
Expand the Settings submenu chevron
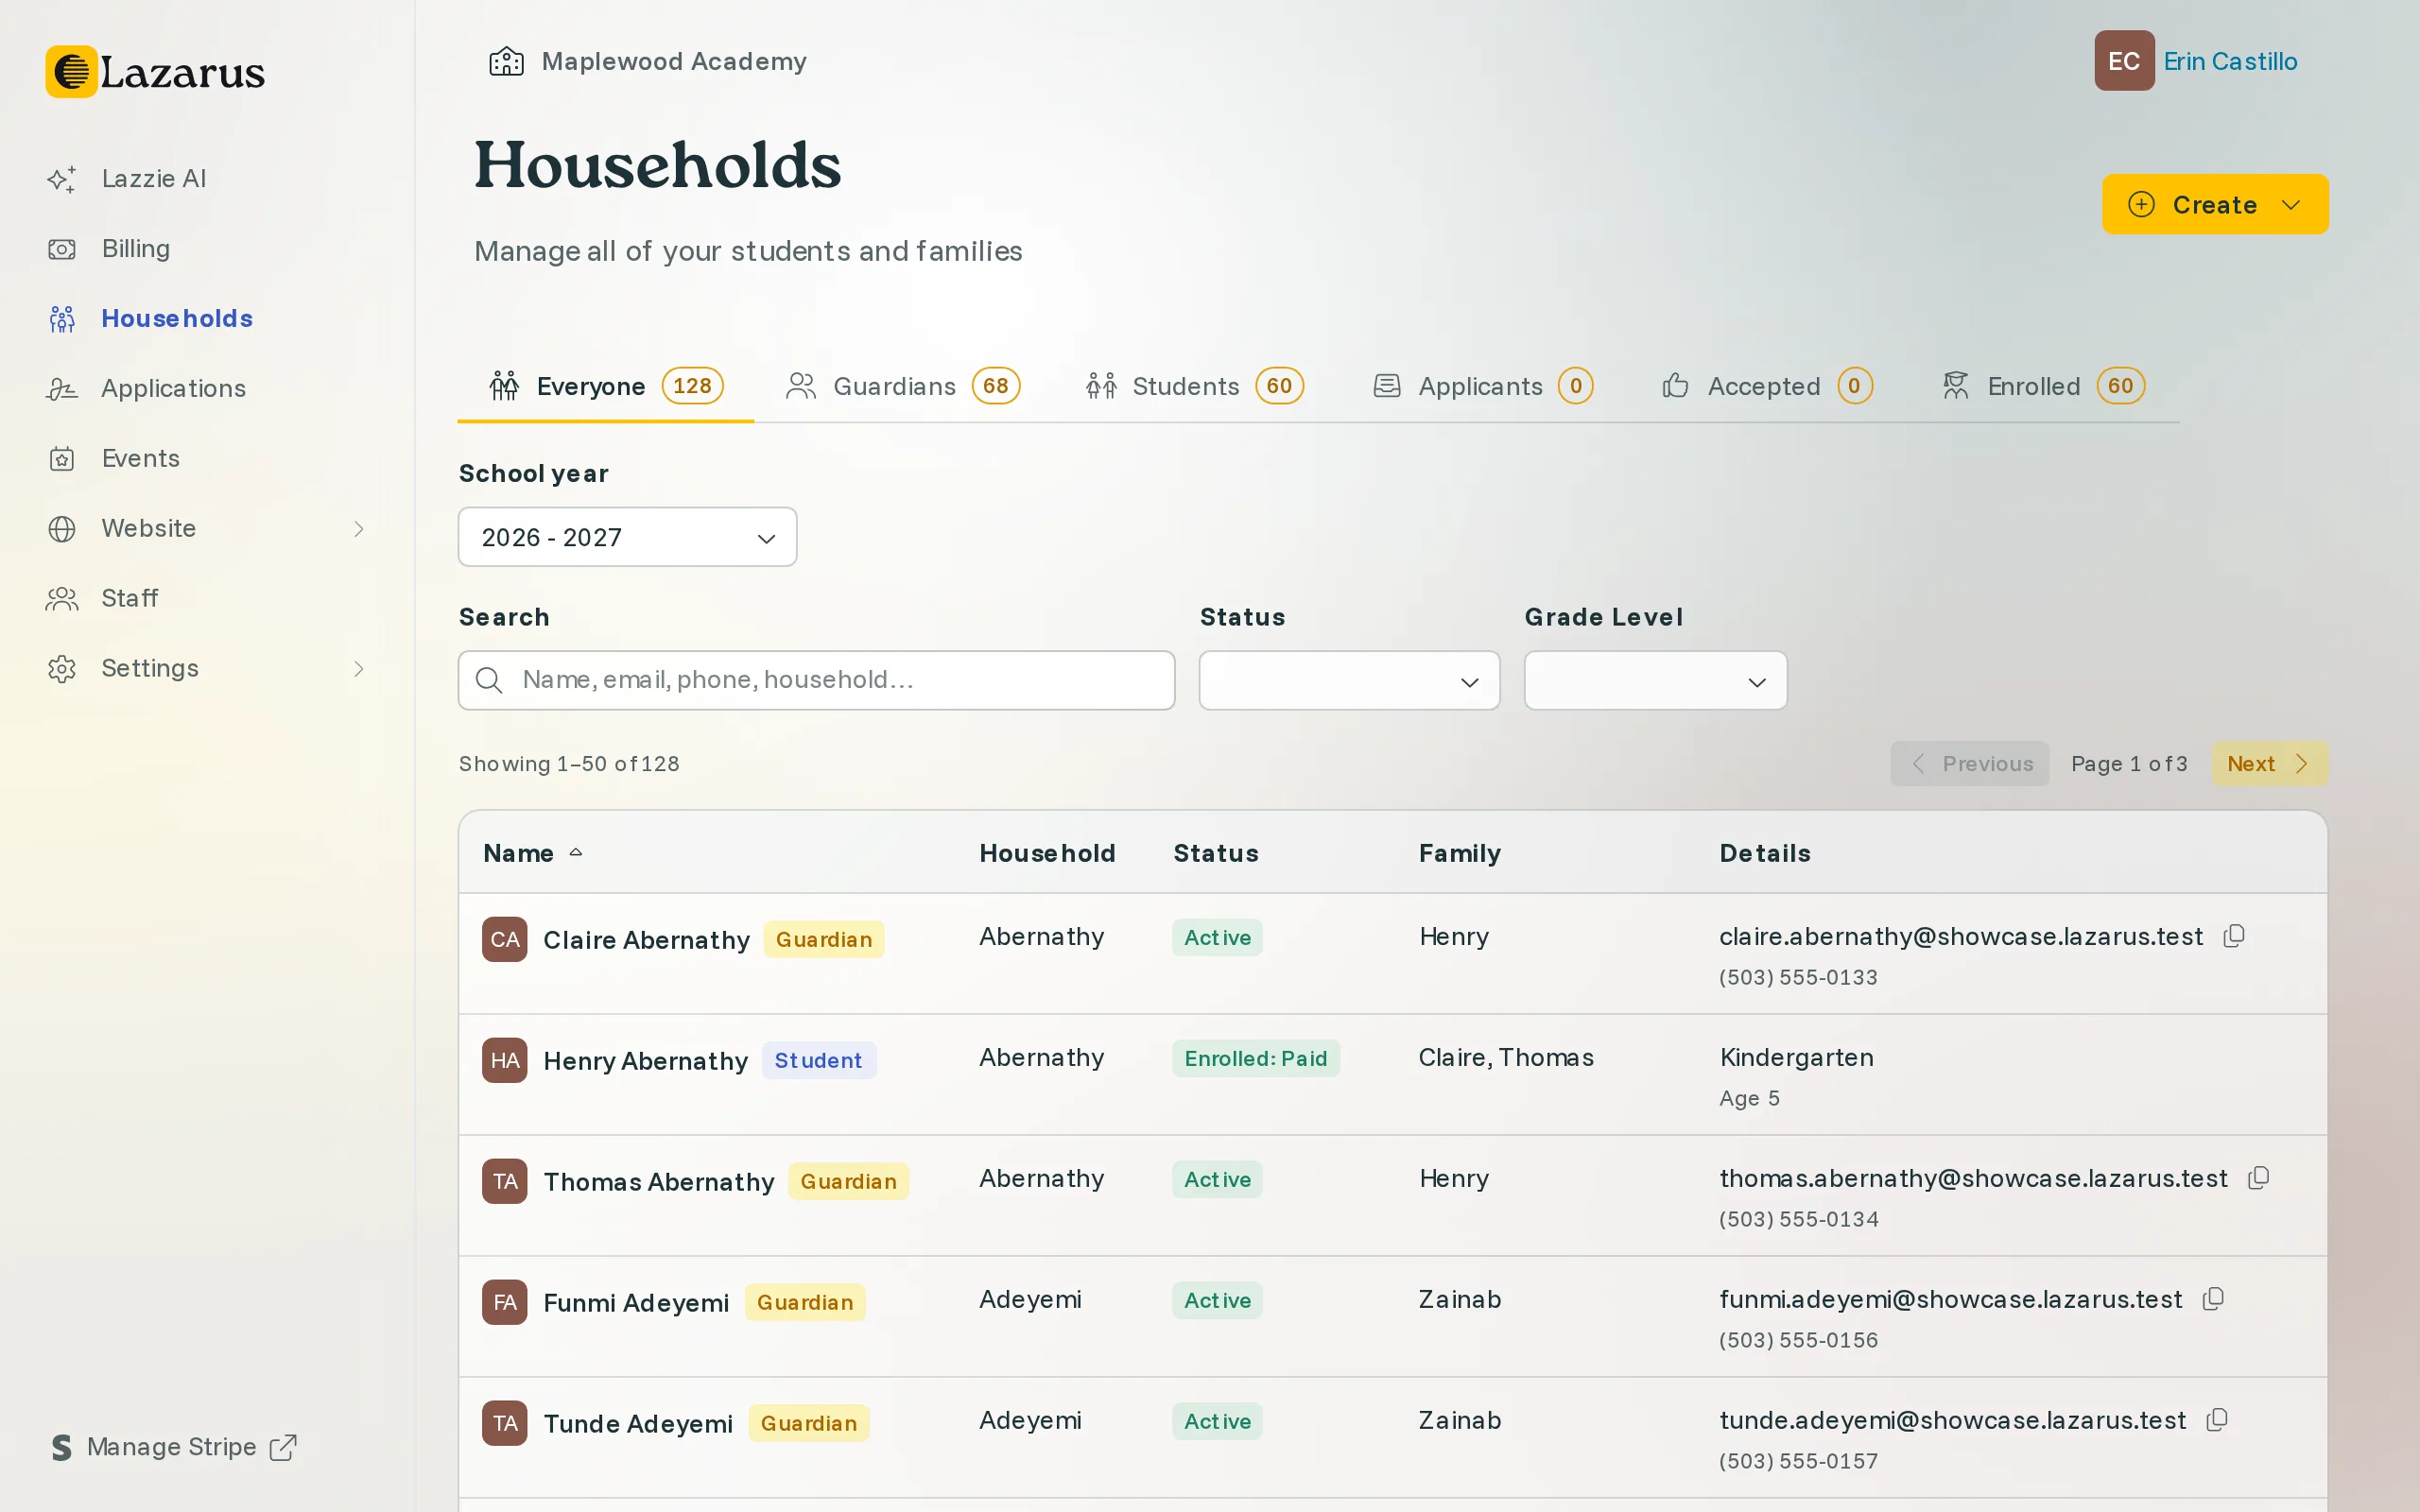click(x=359, y=668)
